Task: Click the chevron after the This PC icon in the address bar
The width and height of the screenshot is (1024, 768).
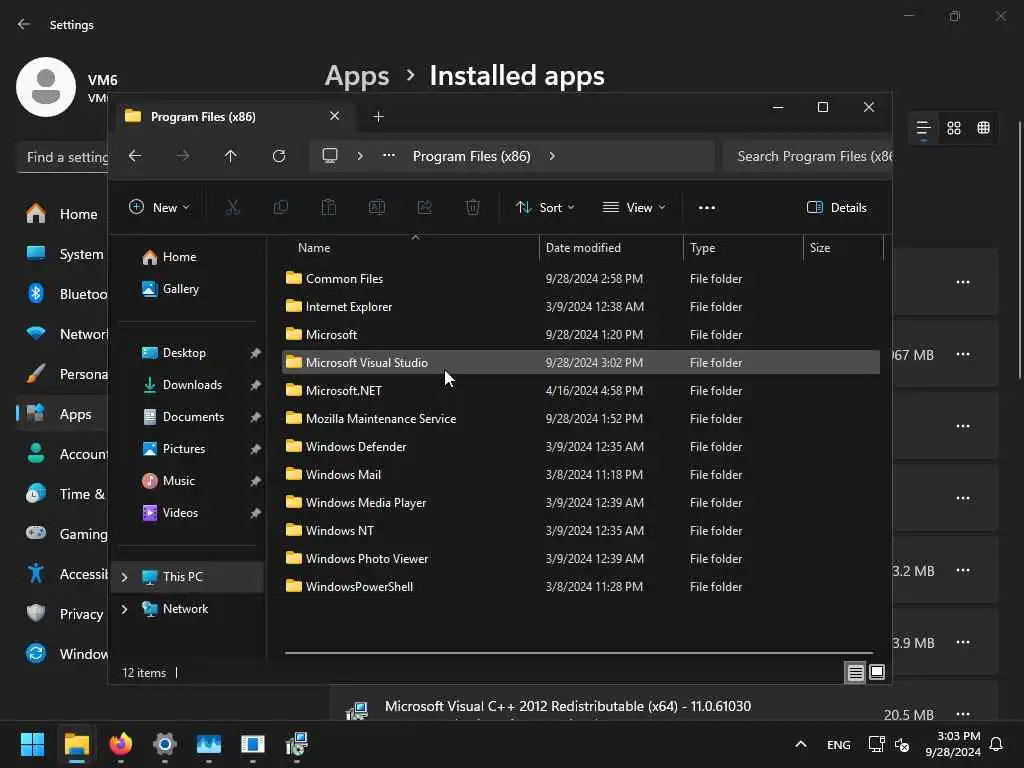Action: [x=360, y=156]
